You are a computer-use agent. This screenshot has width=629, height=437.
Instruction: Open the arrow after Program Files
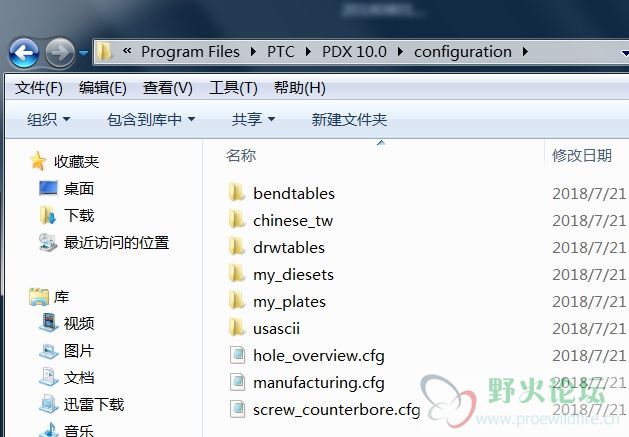click(253, 52)
